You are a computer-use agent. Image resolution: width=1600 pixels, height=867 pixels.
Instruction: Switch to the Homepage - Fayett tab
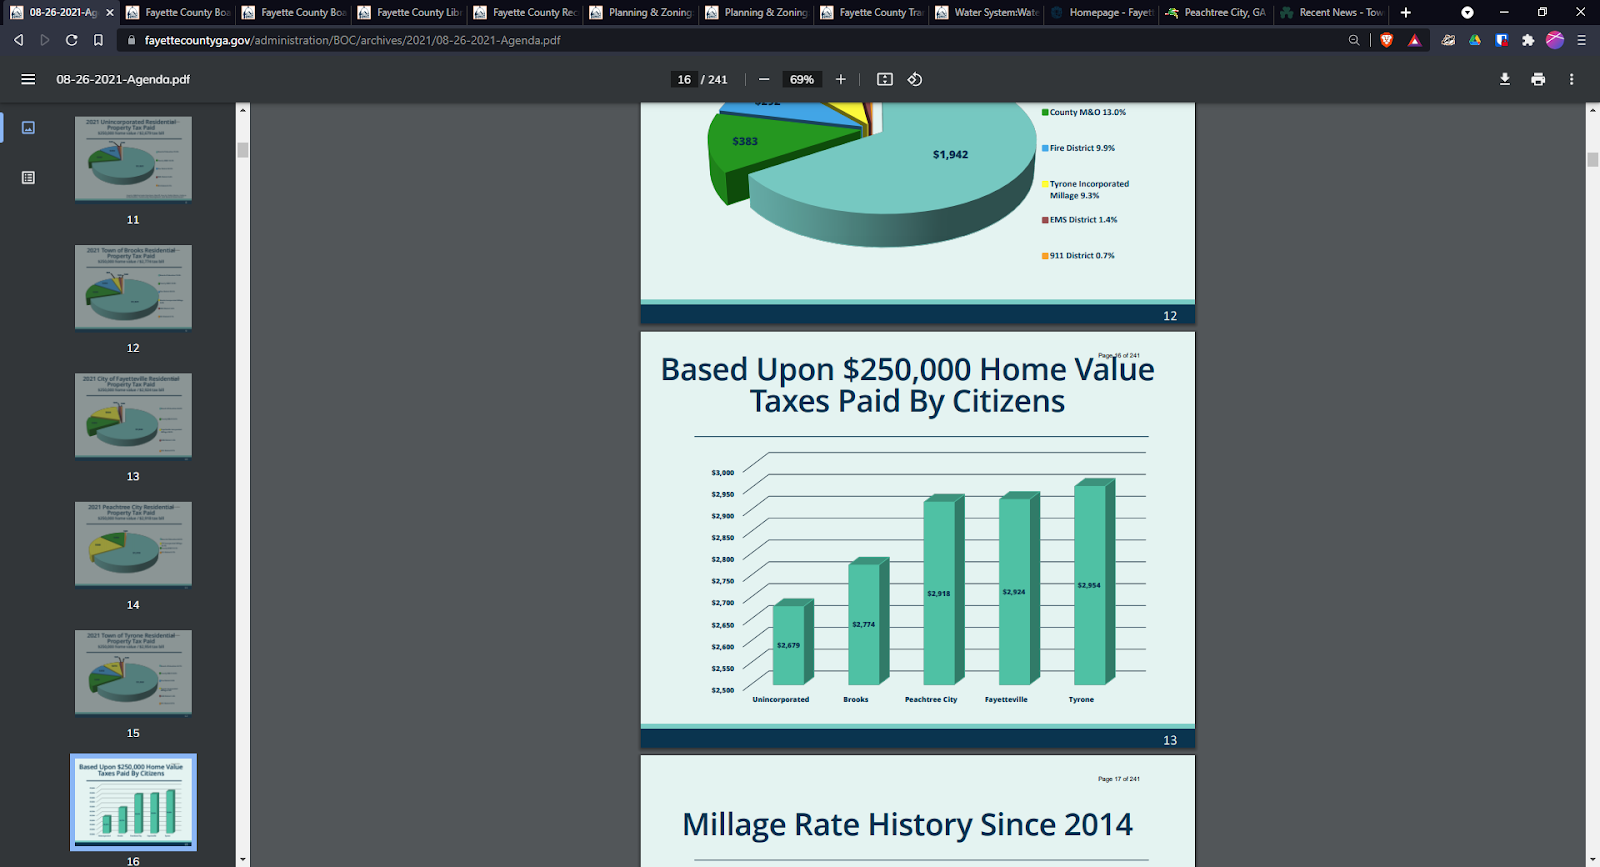pyautogui.click(x=1102, y=12)
